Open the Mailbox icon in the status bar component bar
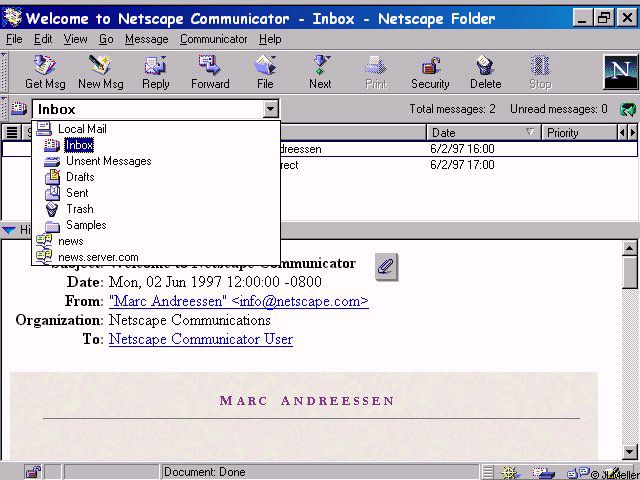The height and width of the screenshot is (480, 640). [x=543, y=472]
